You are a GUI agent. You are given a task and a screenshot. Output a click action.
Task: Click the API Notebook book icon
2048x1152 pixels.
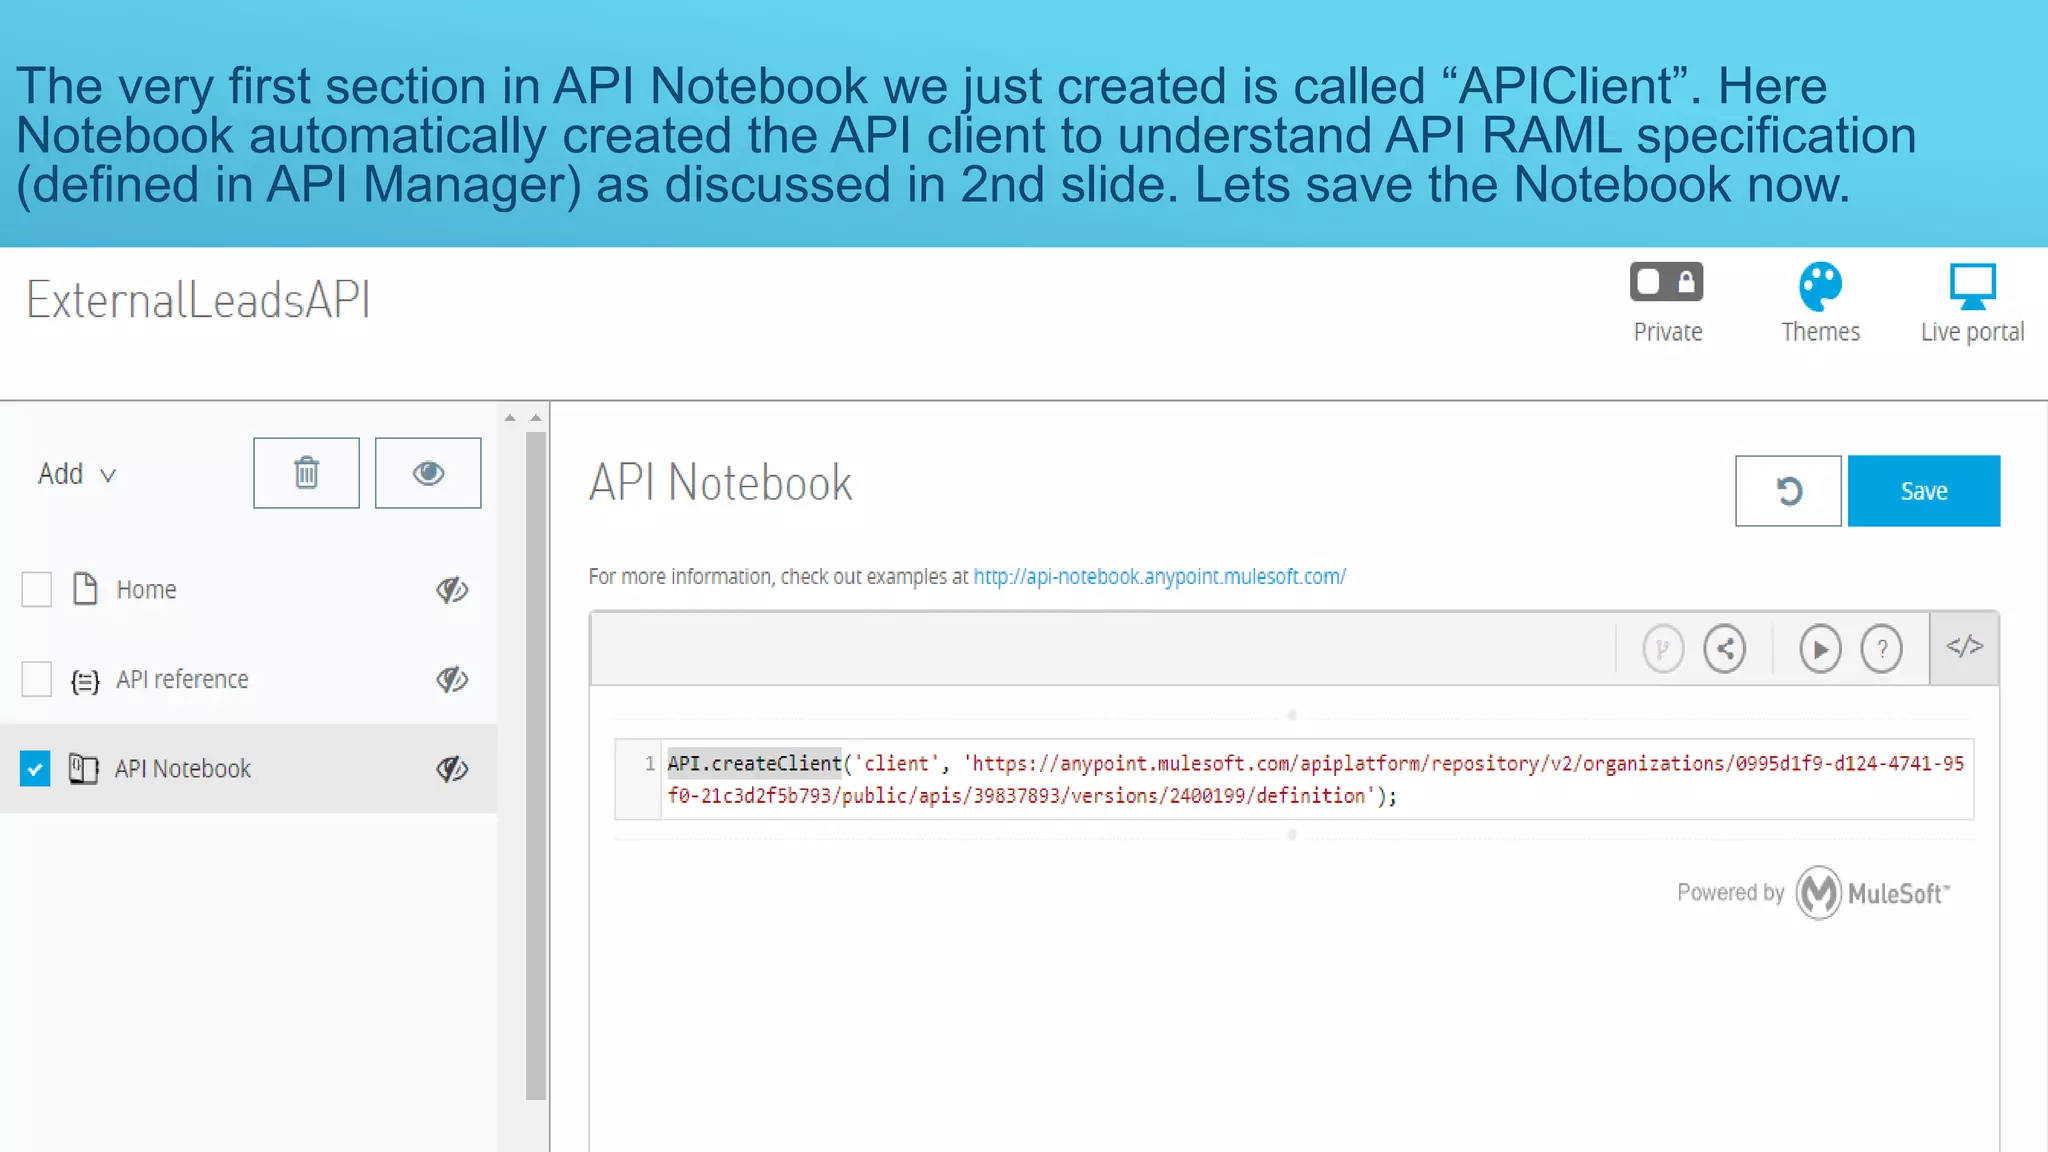tap(83, 768)
